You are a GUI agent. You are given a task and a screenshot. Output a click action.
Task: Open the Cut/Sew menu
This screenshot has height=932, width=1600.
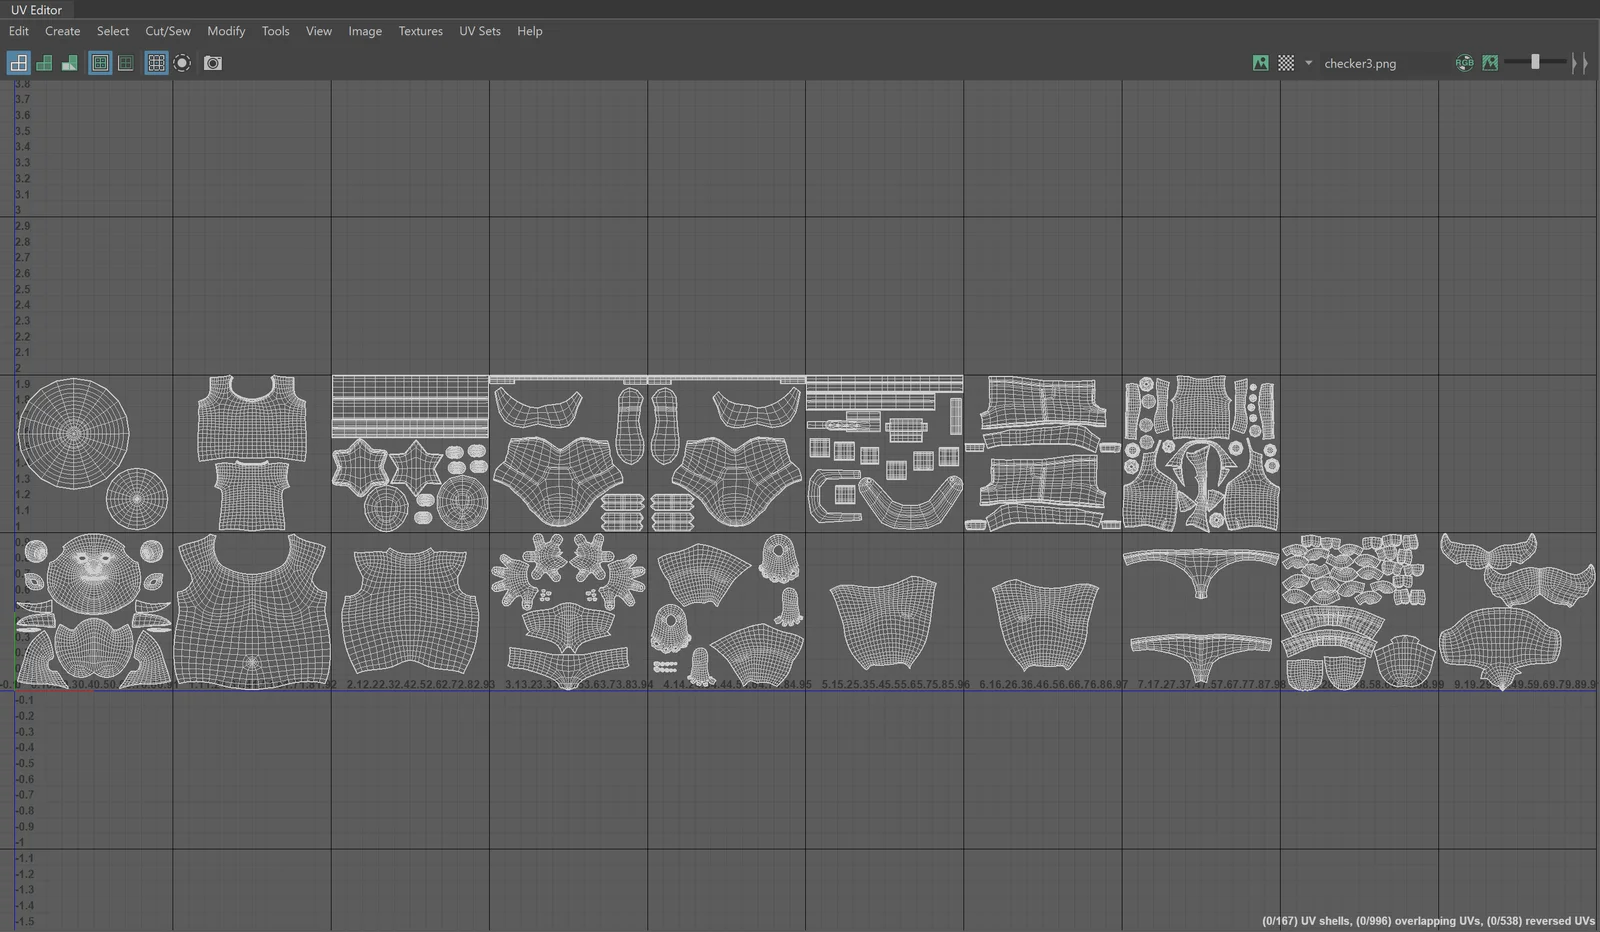point(167,31)
